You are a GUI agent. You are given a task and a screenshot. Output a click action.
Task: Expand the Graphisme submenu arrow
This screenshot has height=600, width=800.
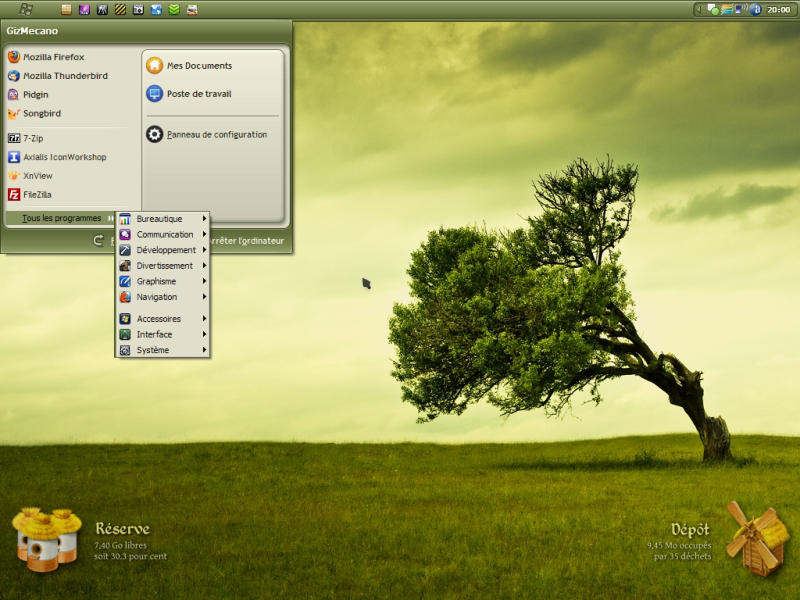tap(204, 281)
